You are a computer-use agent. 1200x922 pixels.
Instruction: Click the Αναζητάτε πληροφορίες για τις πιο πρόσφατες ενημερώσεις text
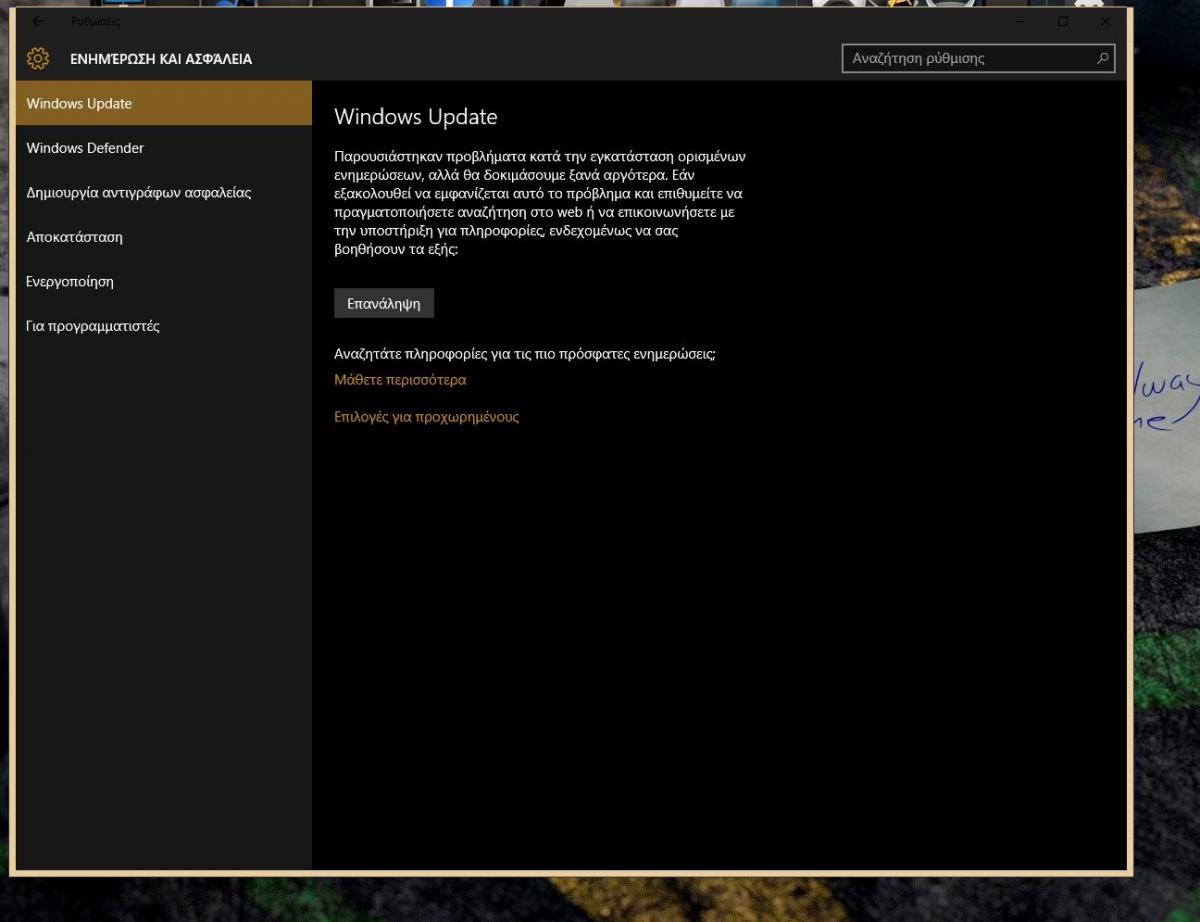[x=525, y=354]
